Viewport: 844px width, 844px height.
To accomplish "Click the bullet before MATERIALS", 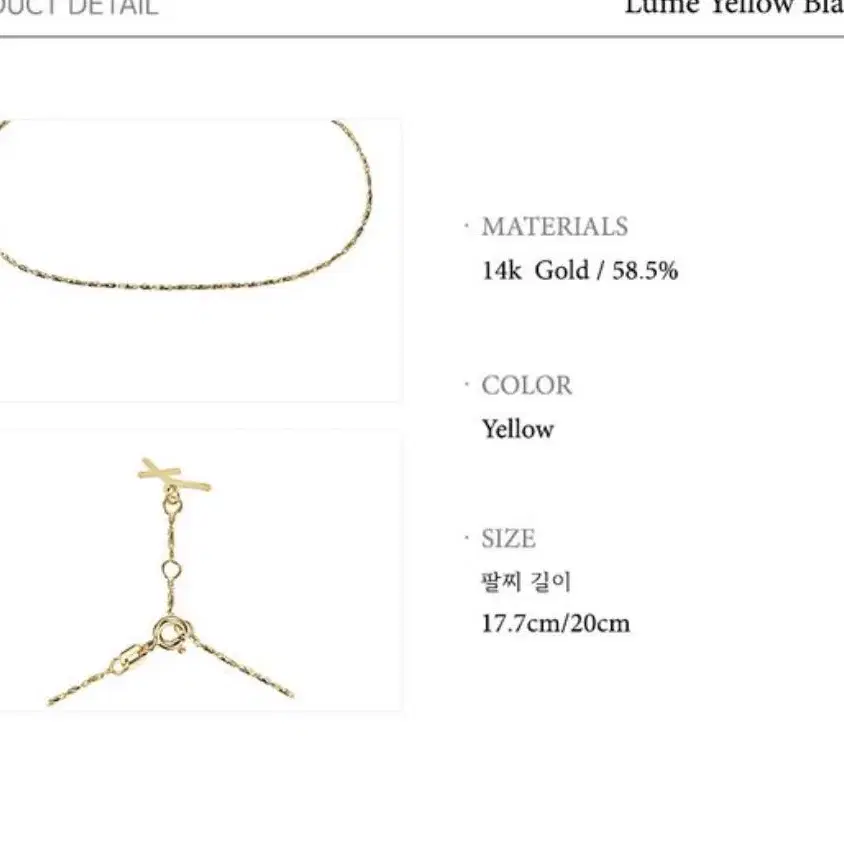I will click(467, 226).
